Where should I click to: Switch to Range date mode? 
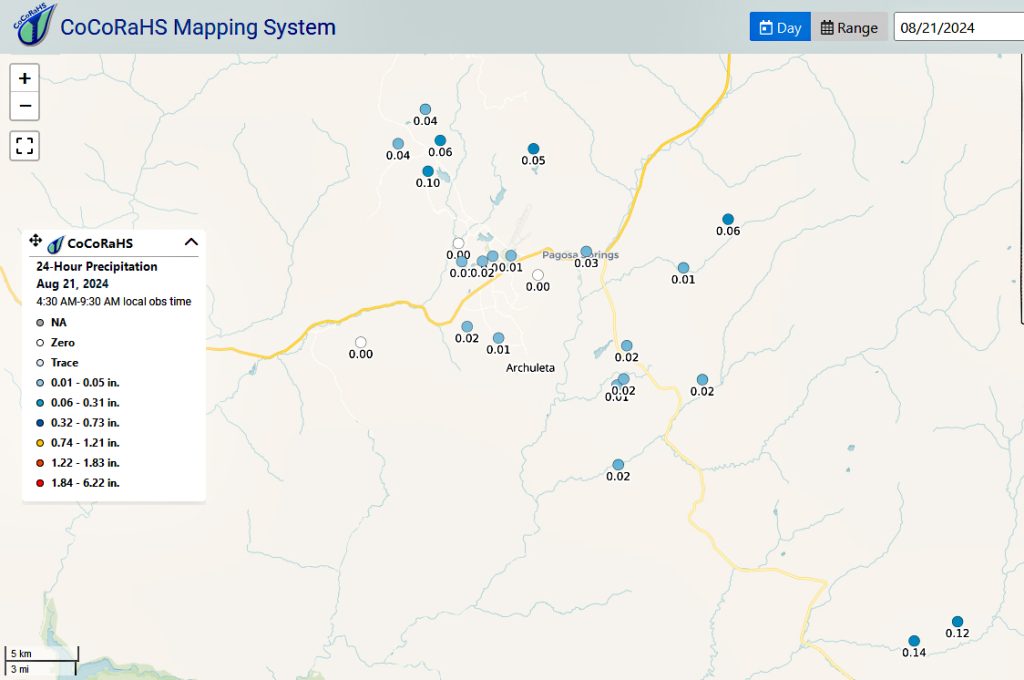[849, 27]
